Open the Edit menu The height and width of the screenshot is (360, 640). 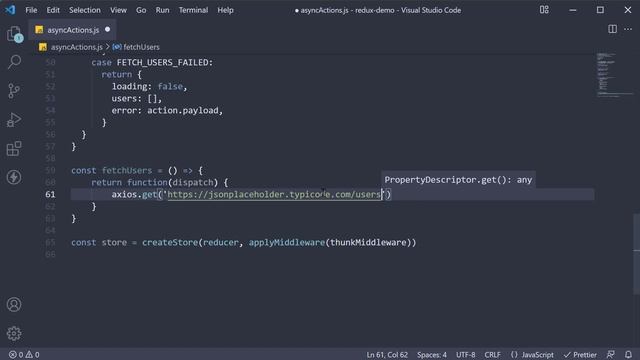pos(53,10)
